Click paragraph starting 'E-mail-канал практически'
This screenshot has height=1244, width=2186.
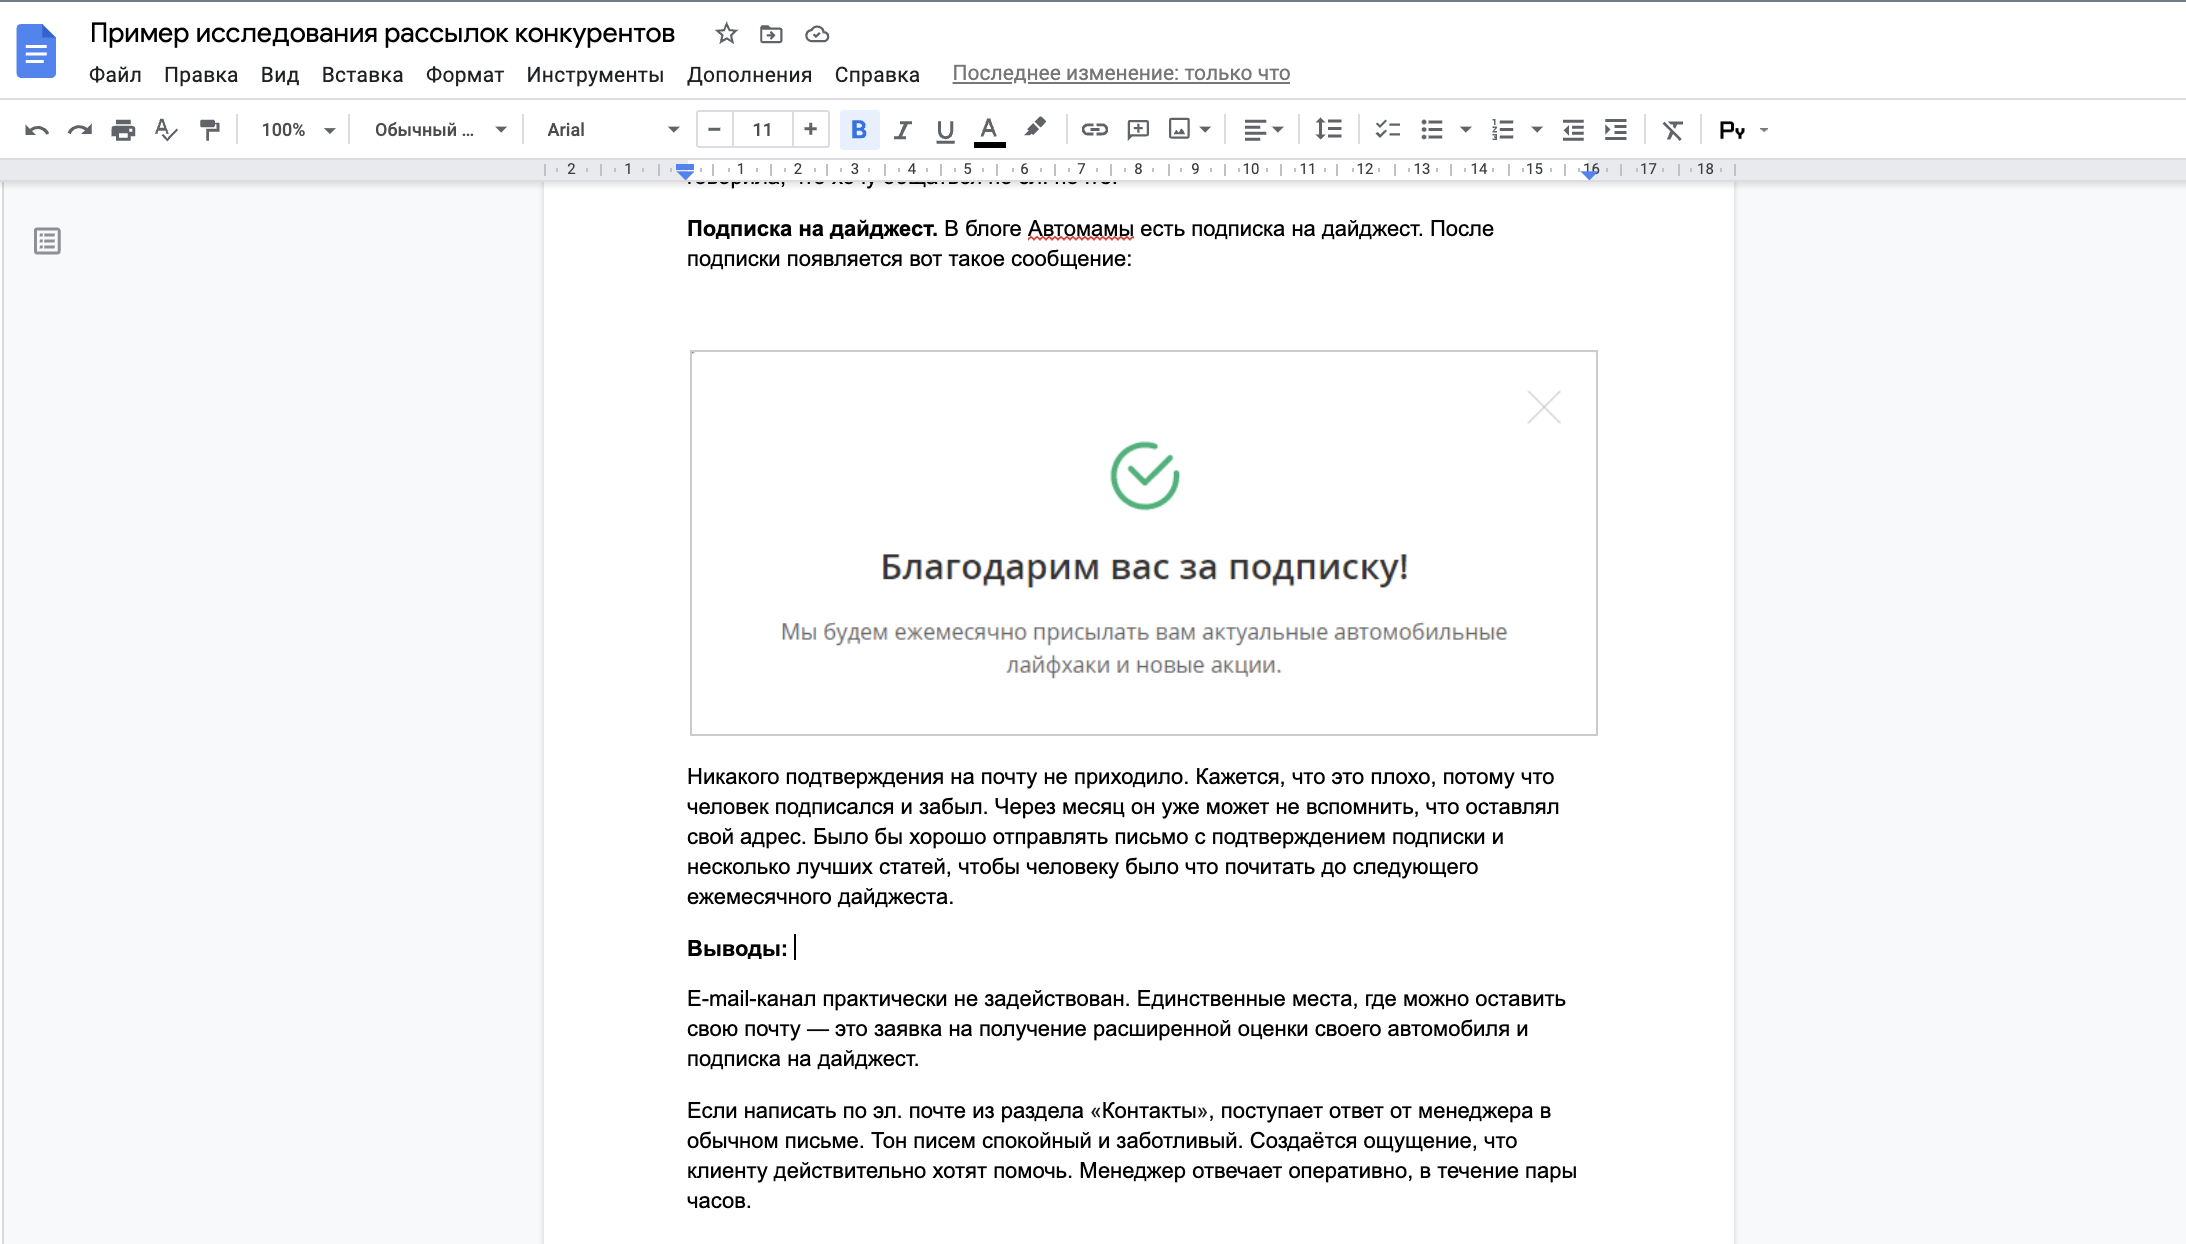[1126, 1029]
